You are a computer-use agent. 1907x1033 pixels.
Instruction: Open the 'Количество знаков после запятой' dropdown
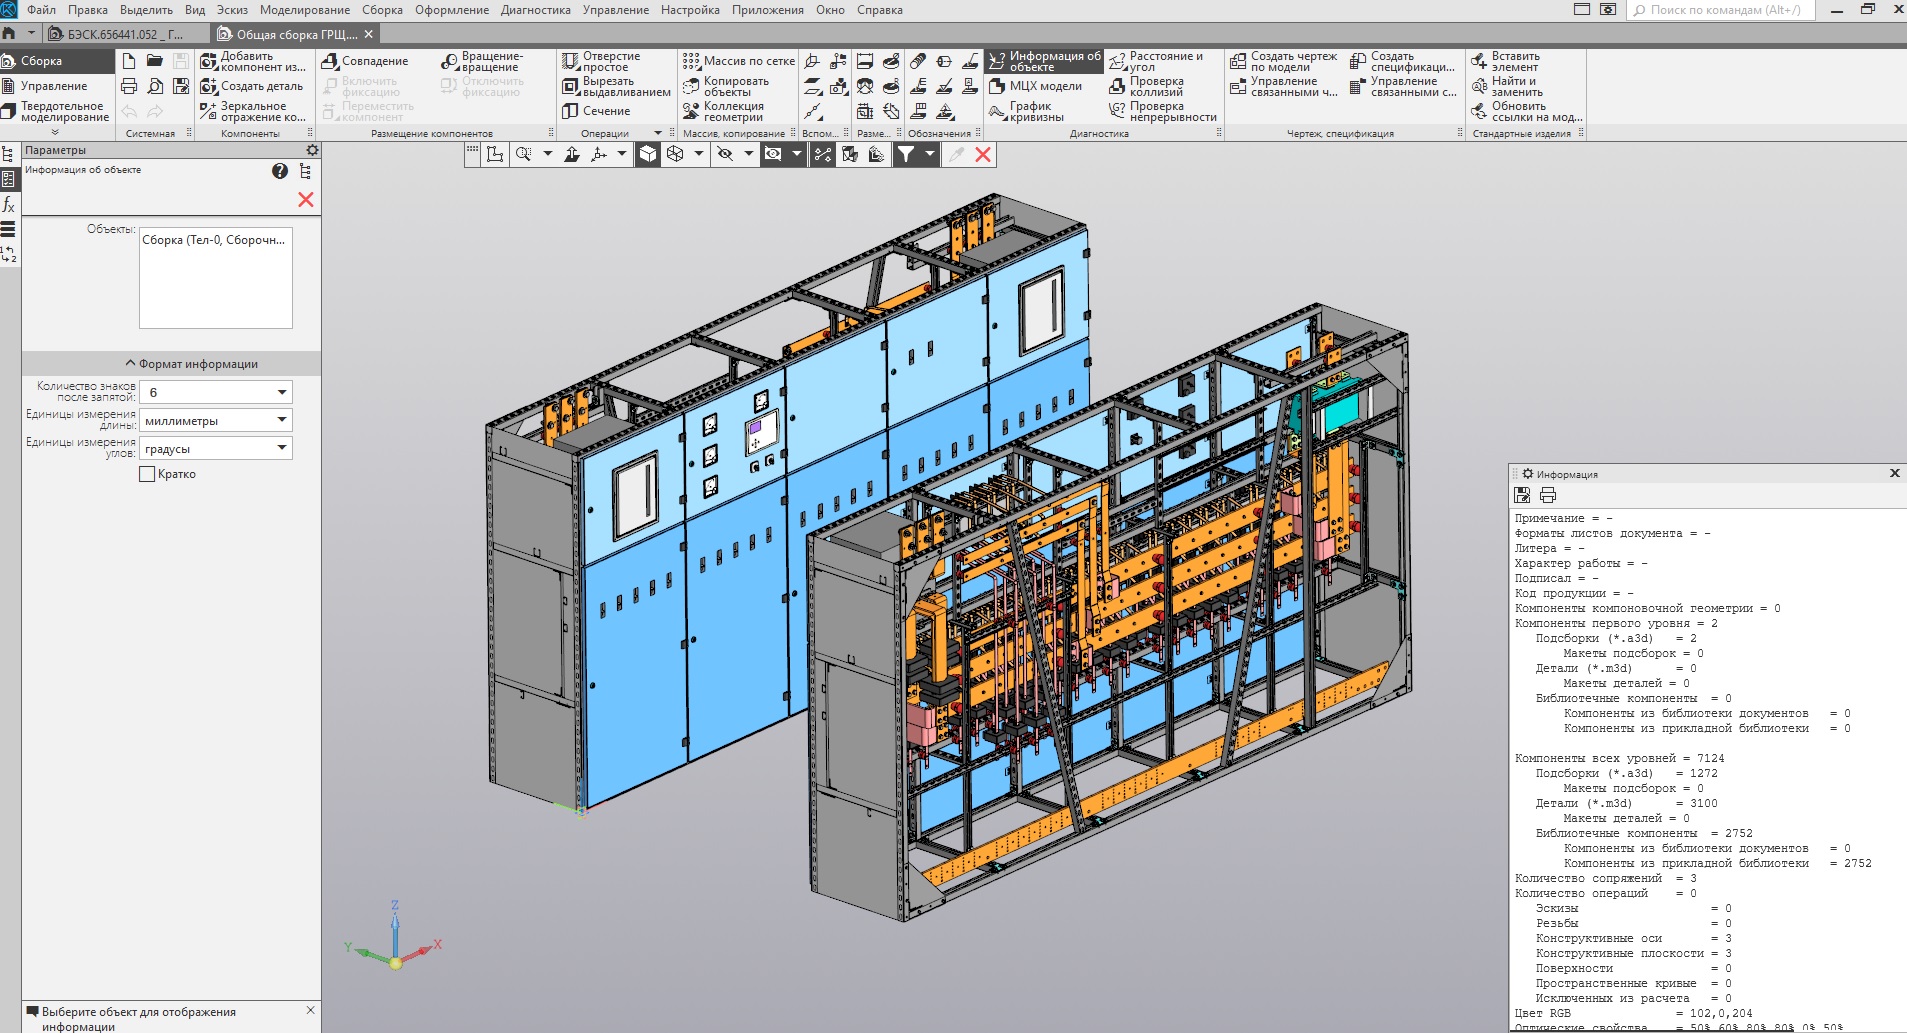pos(281,393)
